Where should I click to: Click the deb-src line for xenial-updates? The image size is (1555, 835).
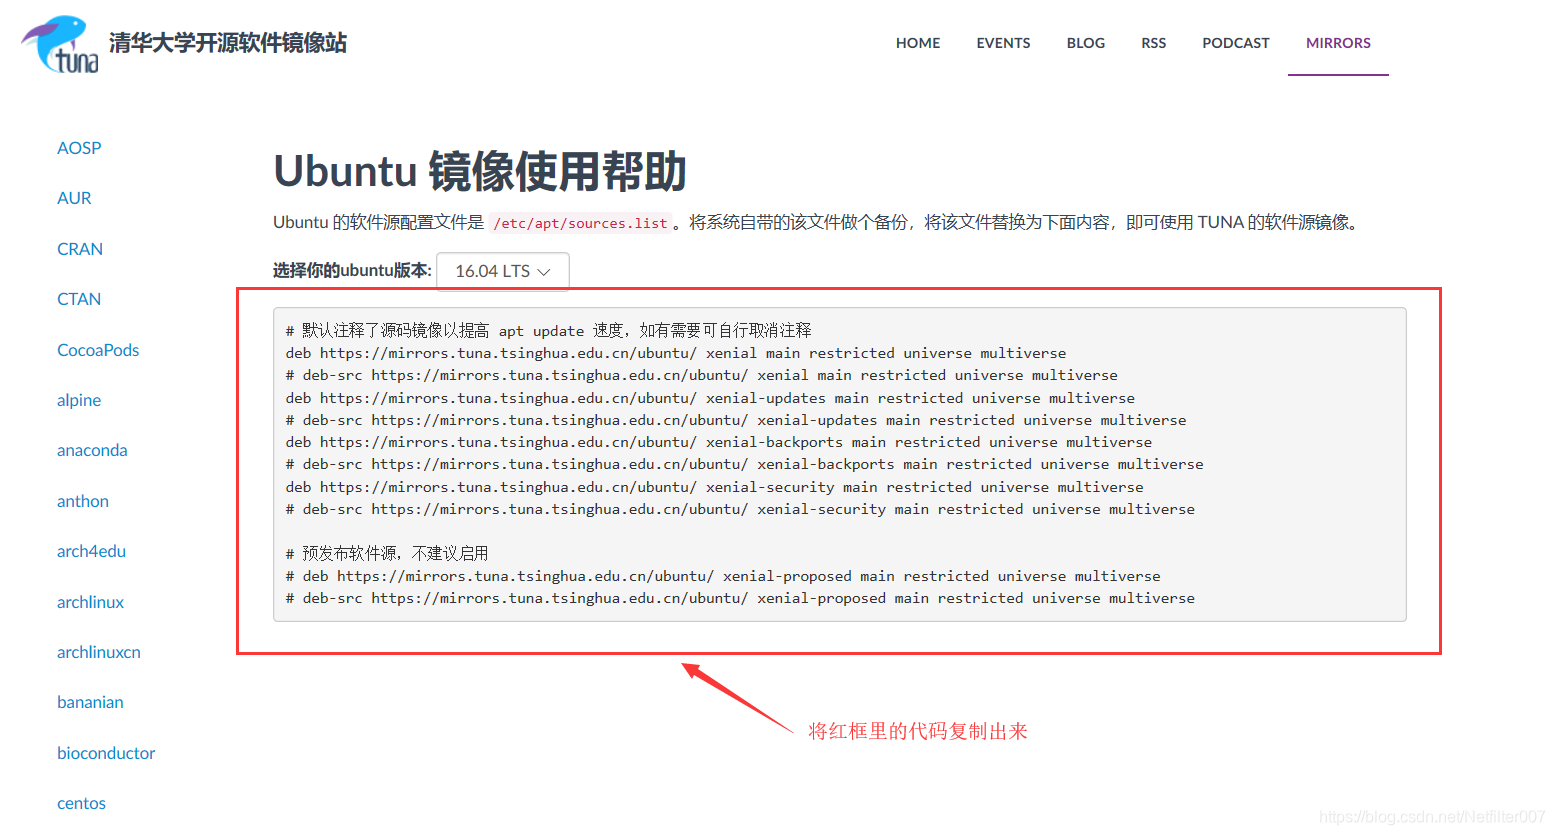click(x=736, y=420)
